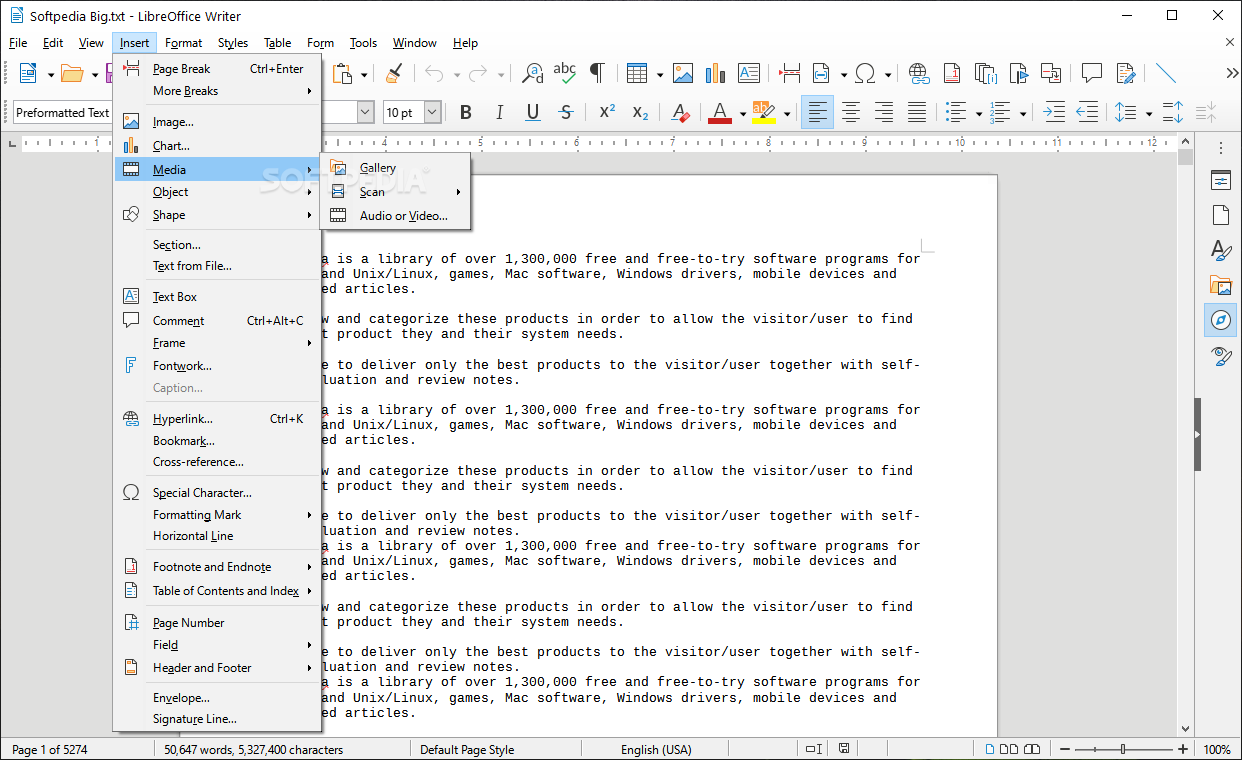Screen dimensions: 1242x760
Task: Click the yellow highlighting color button
Action: 764,113
